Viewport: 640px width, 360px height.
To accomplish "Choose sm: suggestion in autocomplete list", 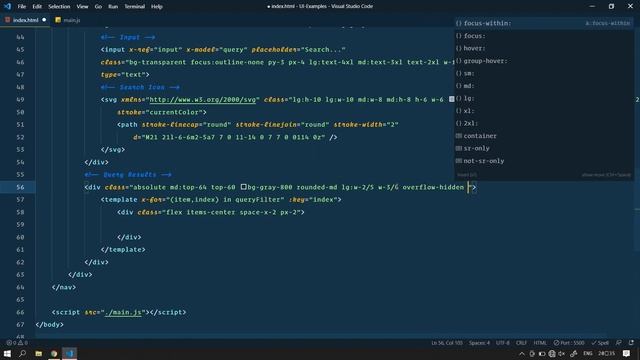I will point(544,73).
